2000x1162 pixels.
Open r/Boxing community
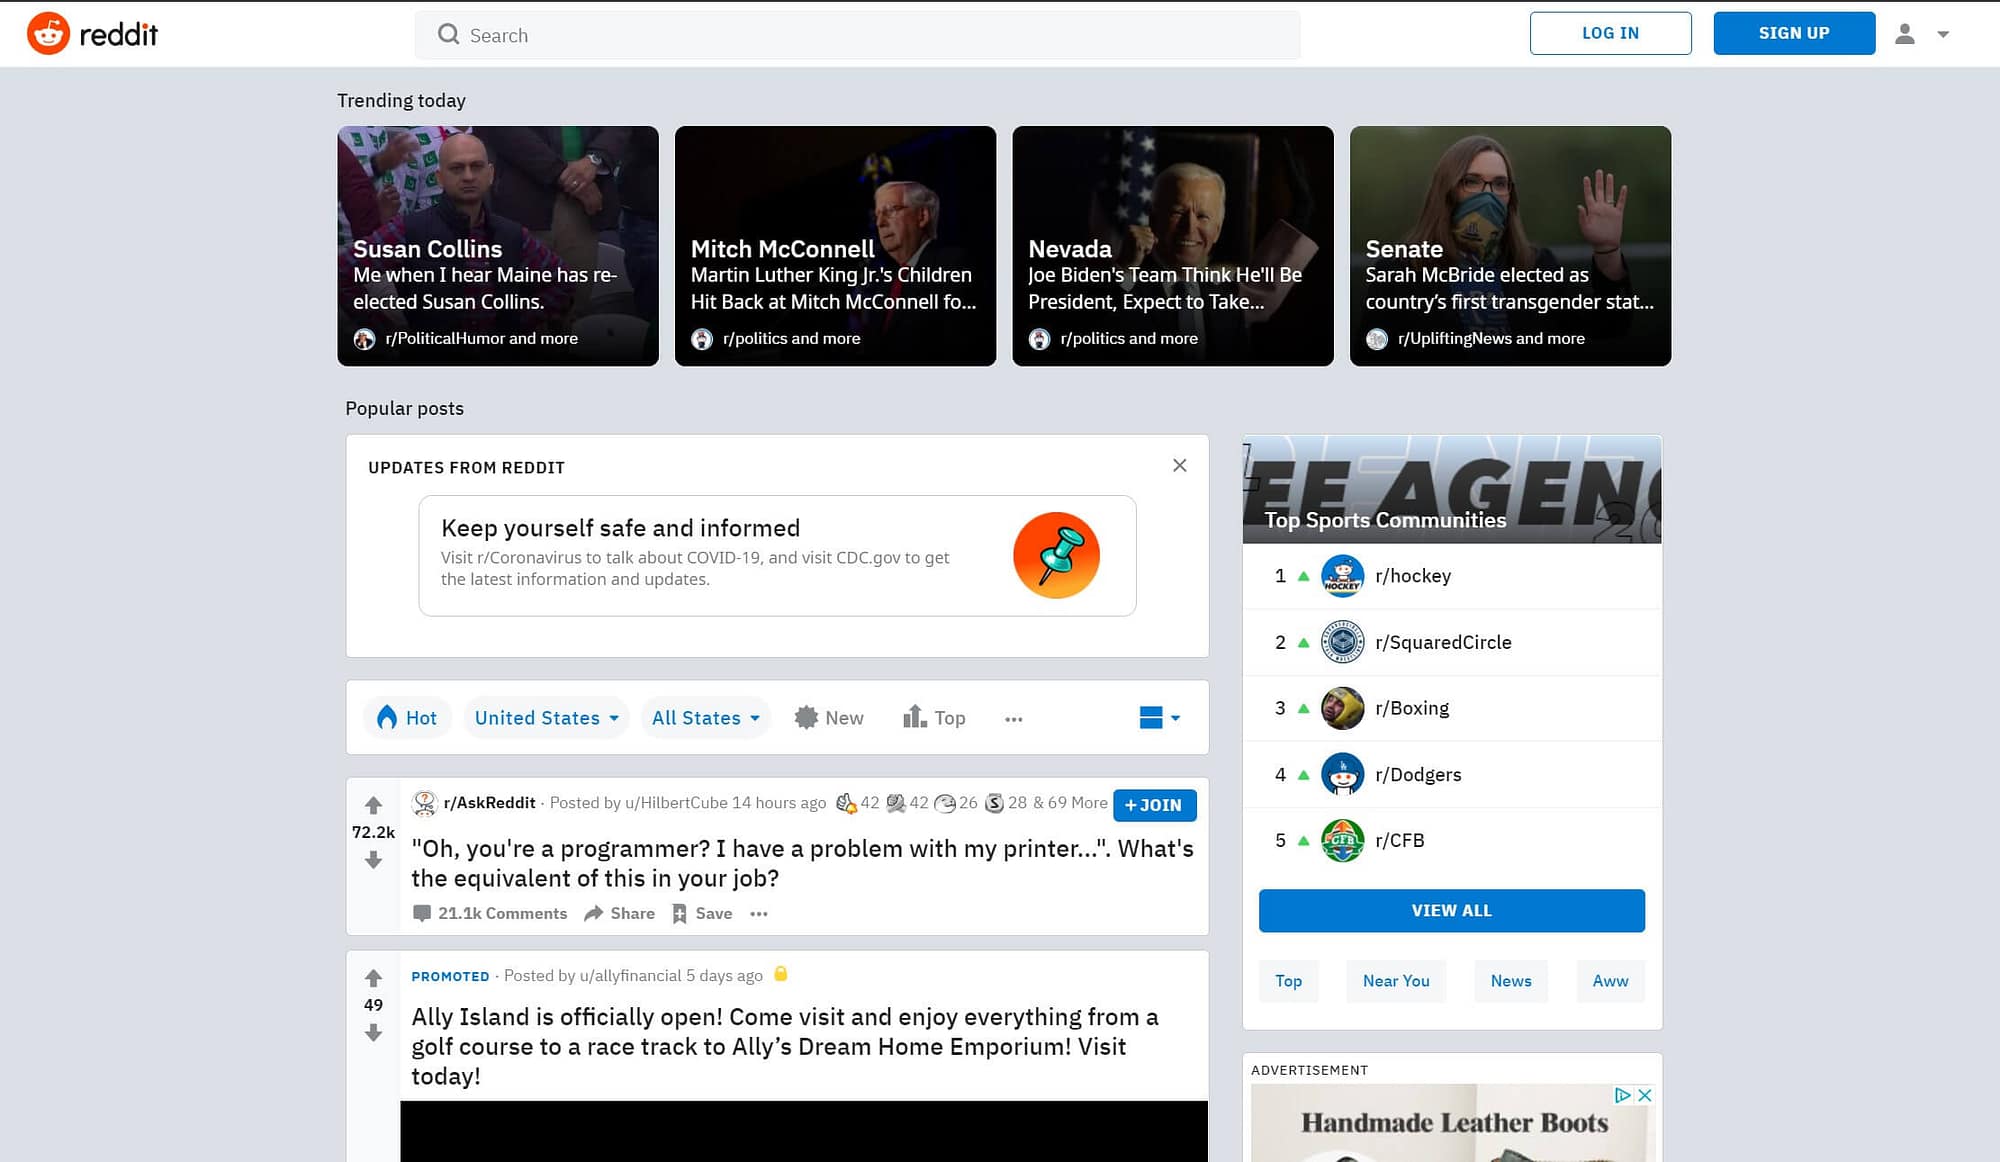[x=1411, y=708]
